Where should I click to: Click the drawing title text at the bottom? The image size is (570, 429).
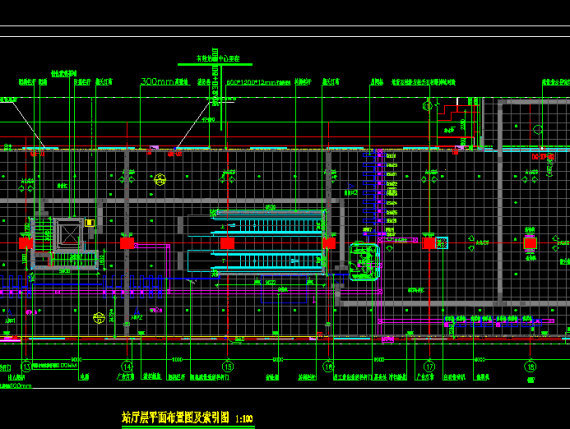tap(175, 417)
